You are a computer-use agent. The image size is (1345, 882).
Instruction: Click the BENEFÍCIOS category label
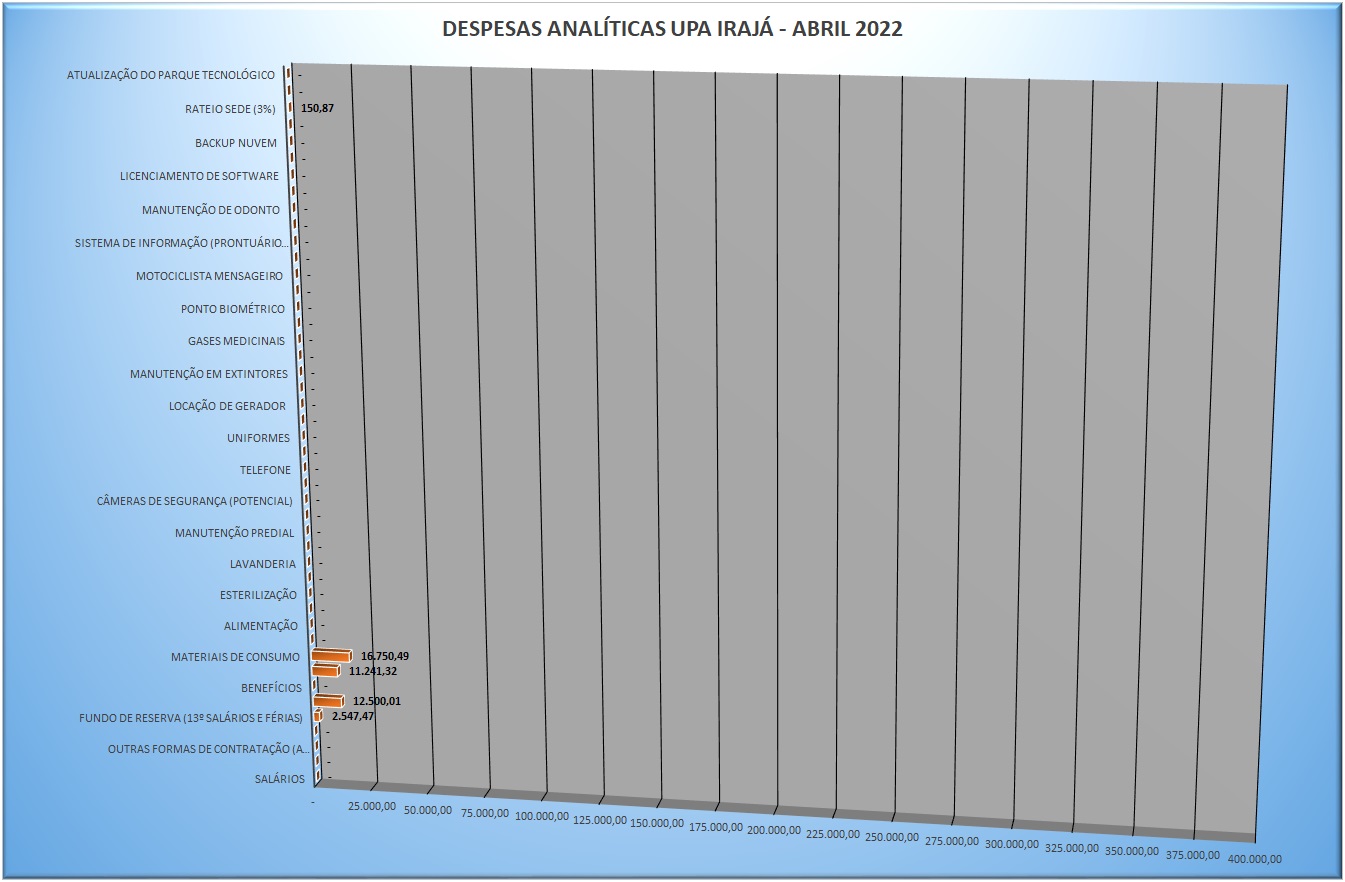272,688
